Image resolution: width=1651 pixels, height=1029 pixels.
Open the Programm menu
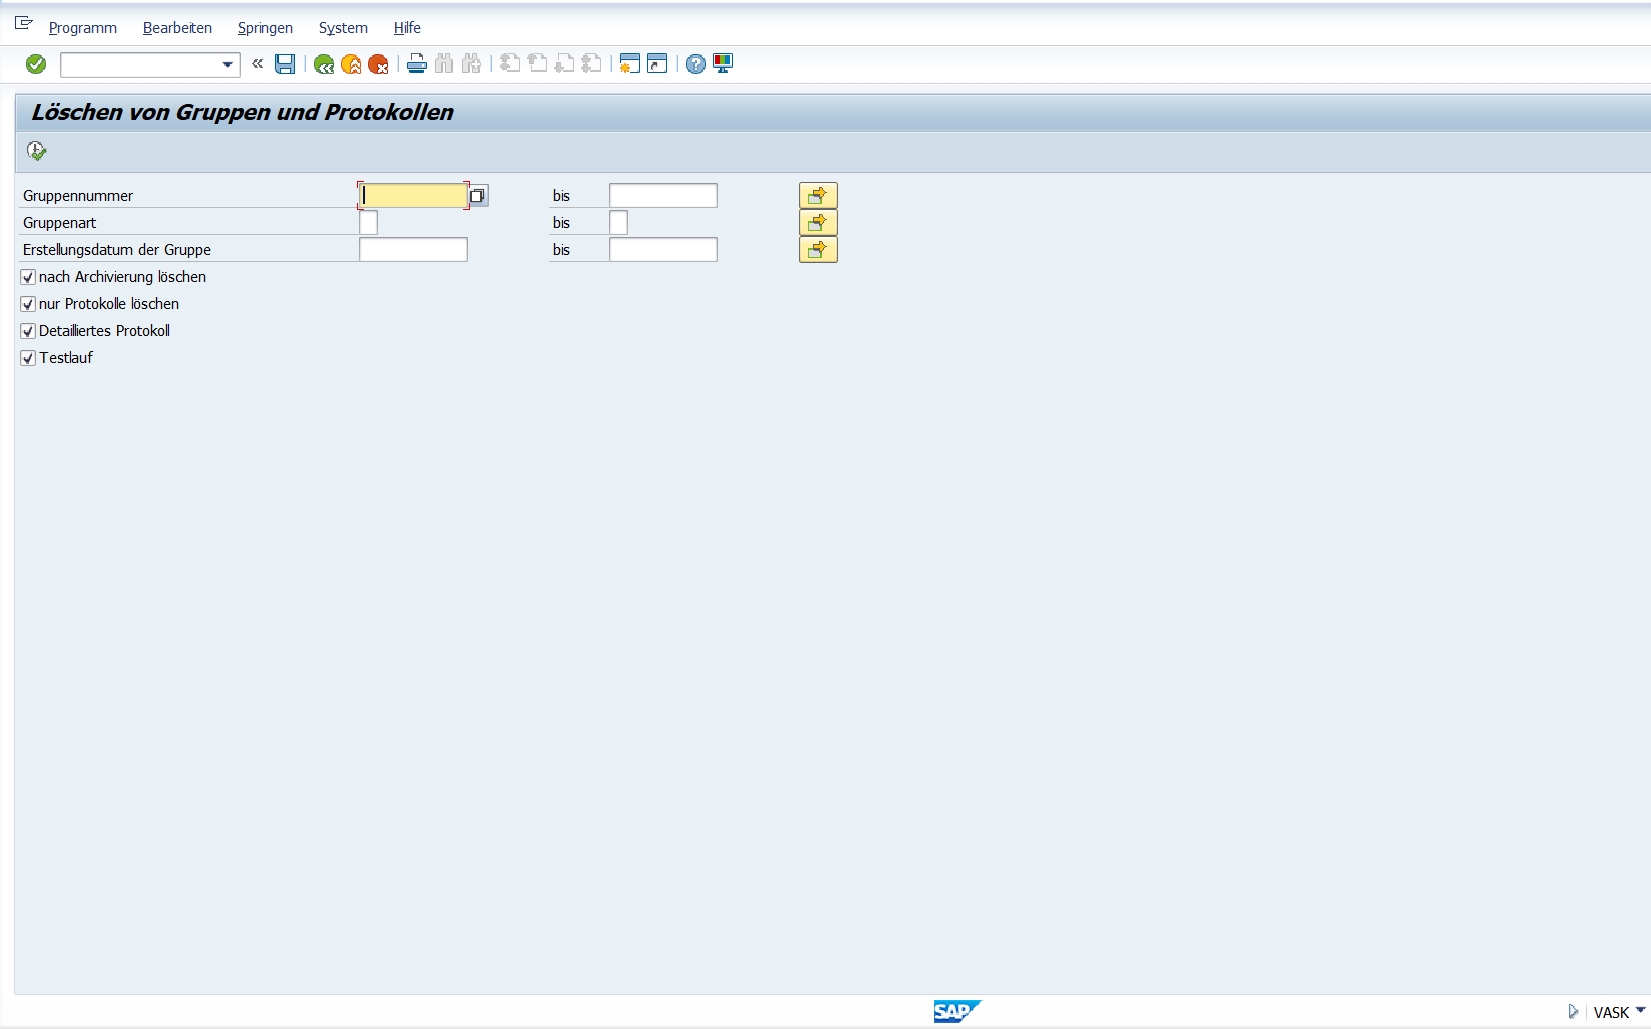83,28
